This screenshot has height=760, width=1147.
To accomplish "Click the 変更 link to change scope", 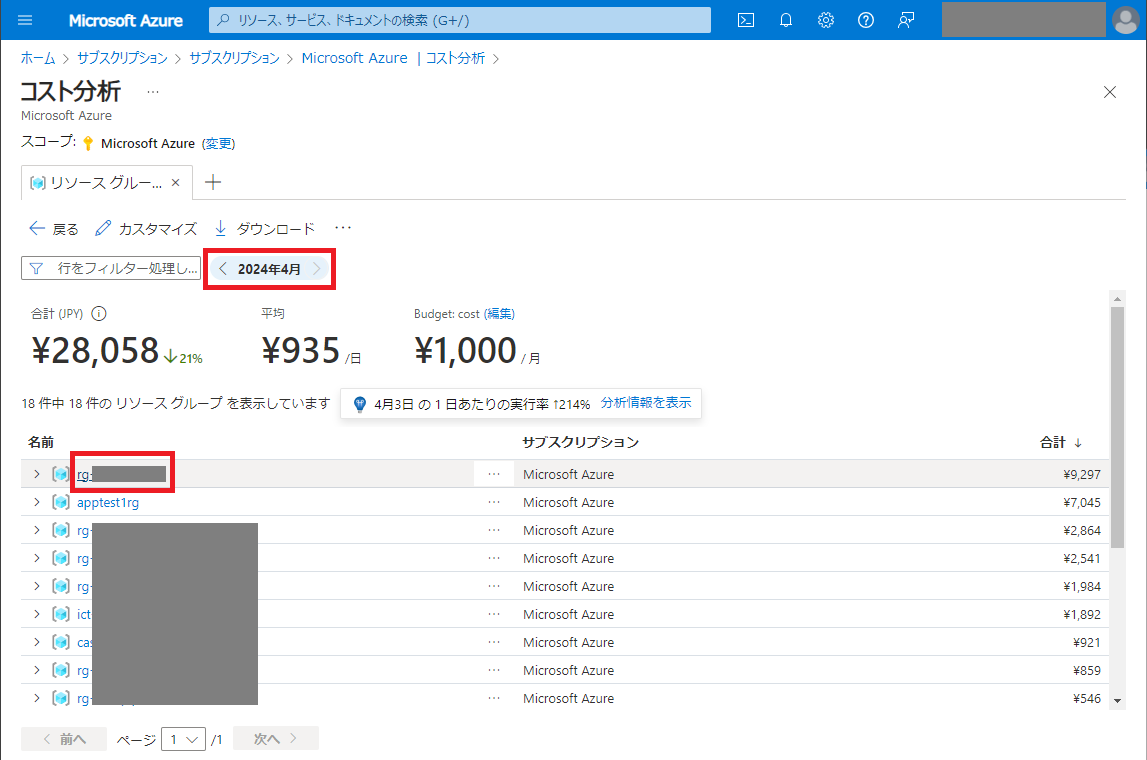I will point(218,143).
